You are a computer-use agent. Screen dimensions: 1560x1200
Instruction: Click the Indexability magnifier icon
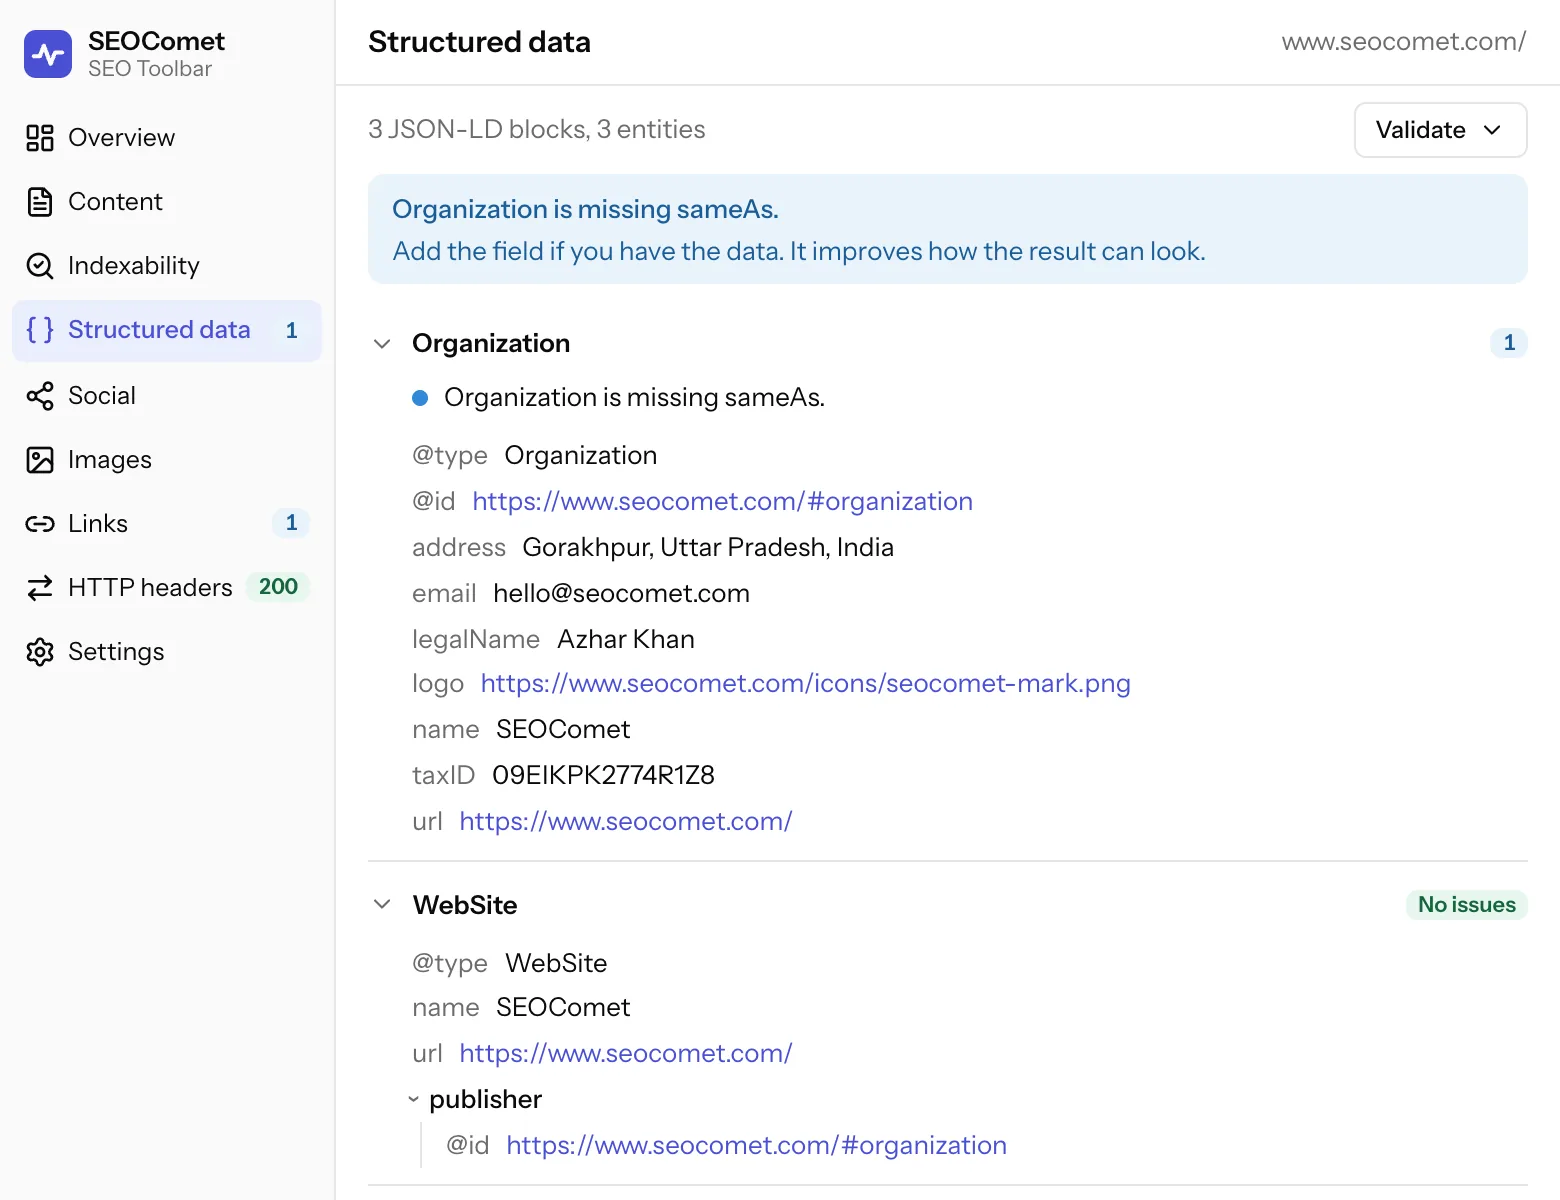(x=40, y=266)
